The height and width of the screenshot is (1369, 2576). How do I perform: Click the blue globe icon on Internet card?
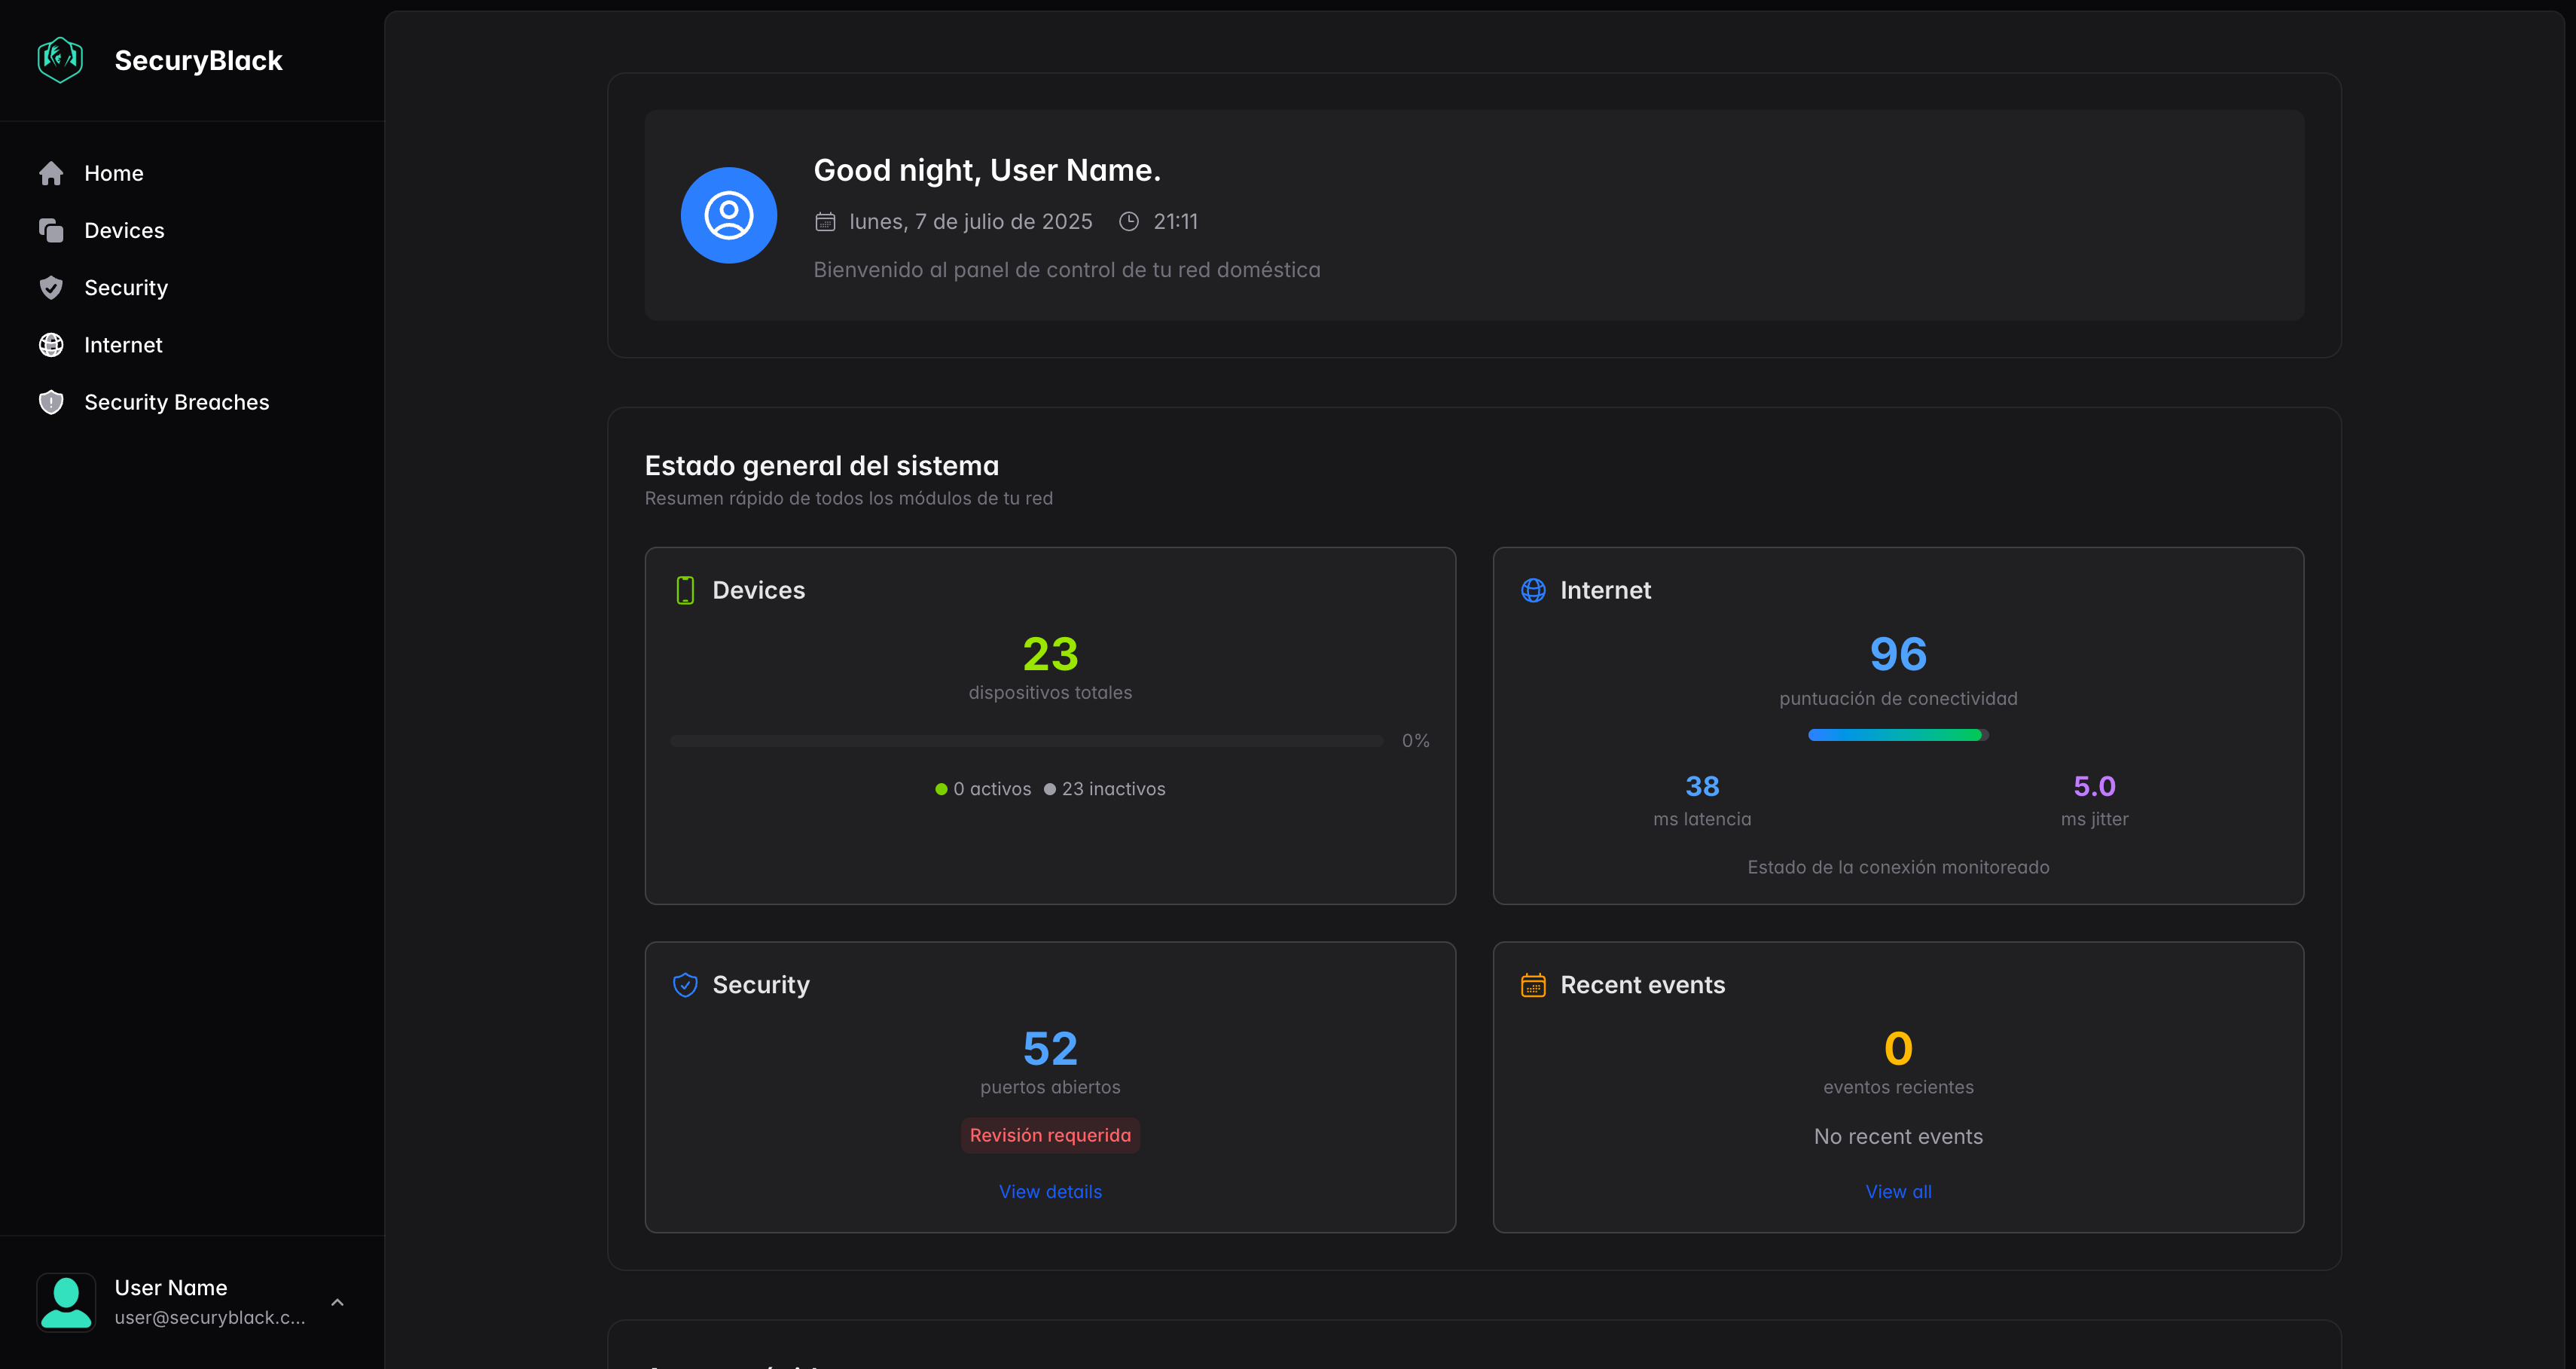click(x=1533, y=590)
